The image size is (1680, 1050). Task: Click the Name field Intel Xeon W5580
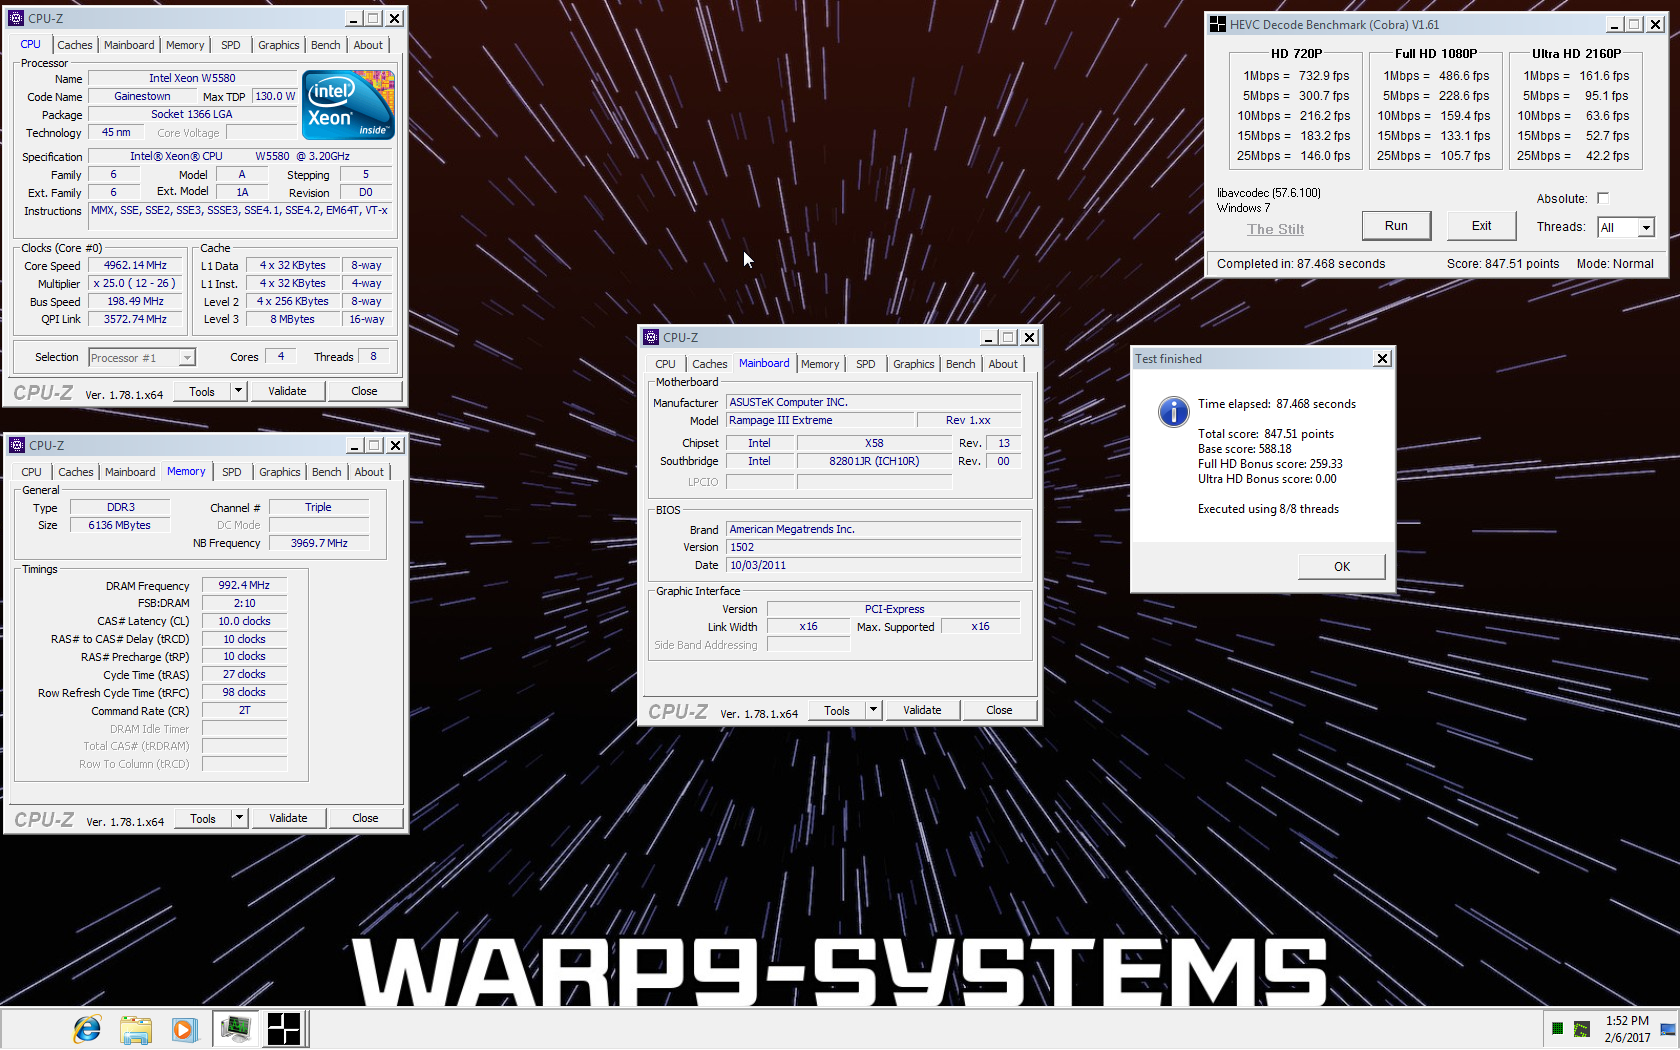[192, 78]
